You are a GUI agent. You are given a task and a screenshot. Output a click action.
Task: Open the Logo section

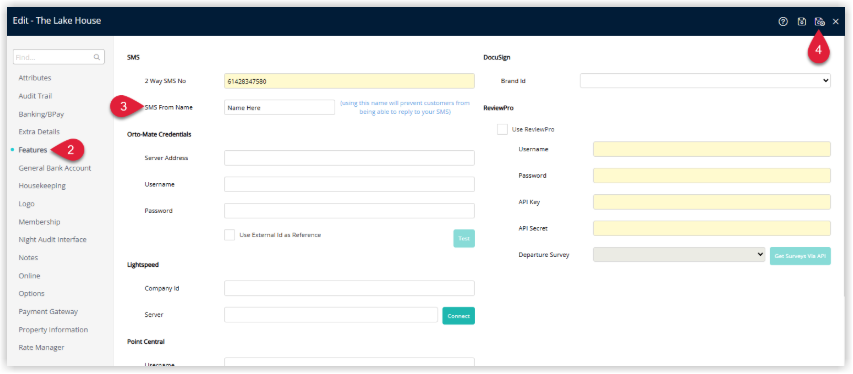pos(26,204)
